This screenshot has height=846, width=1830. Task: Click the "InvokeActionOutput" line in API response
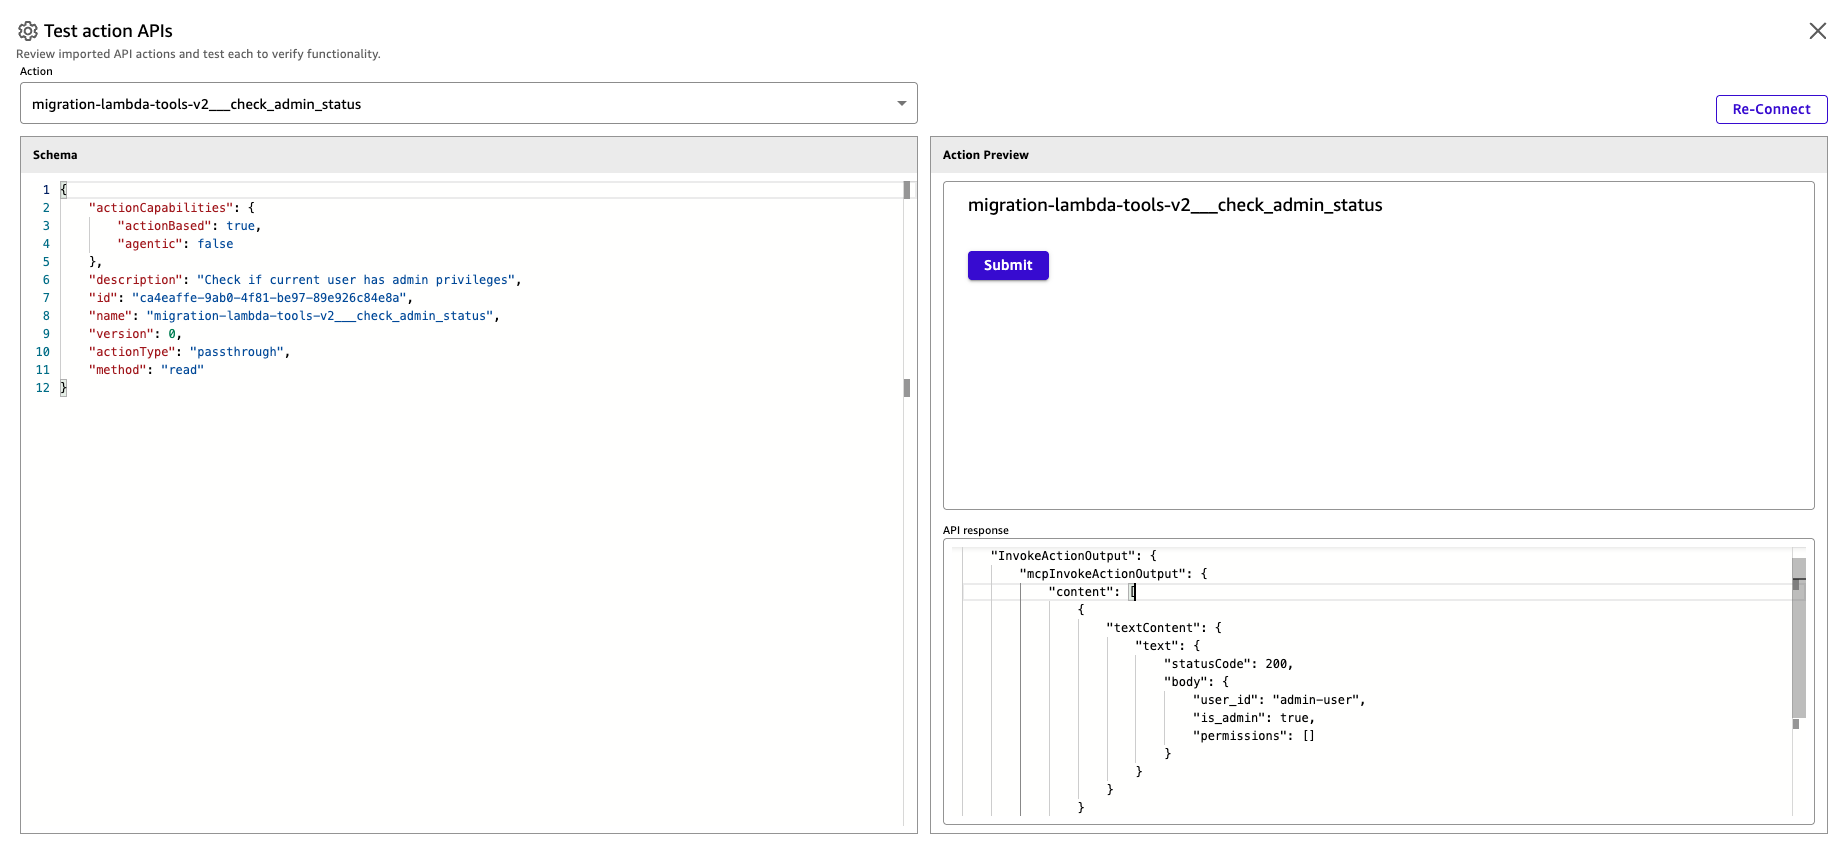tap(1073, 556)
